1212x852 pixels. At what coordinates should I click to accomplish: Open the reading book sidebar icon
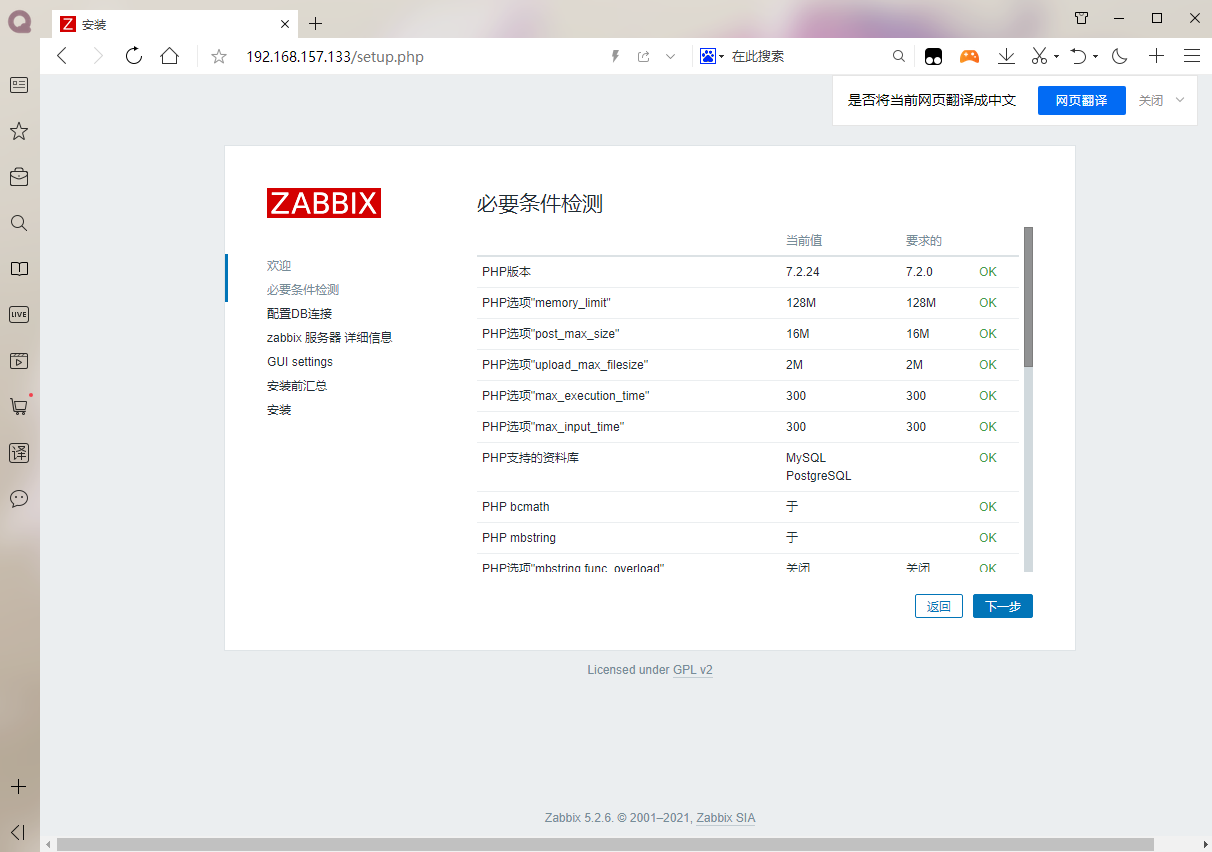19,269
